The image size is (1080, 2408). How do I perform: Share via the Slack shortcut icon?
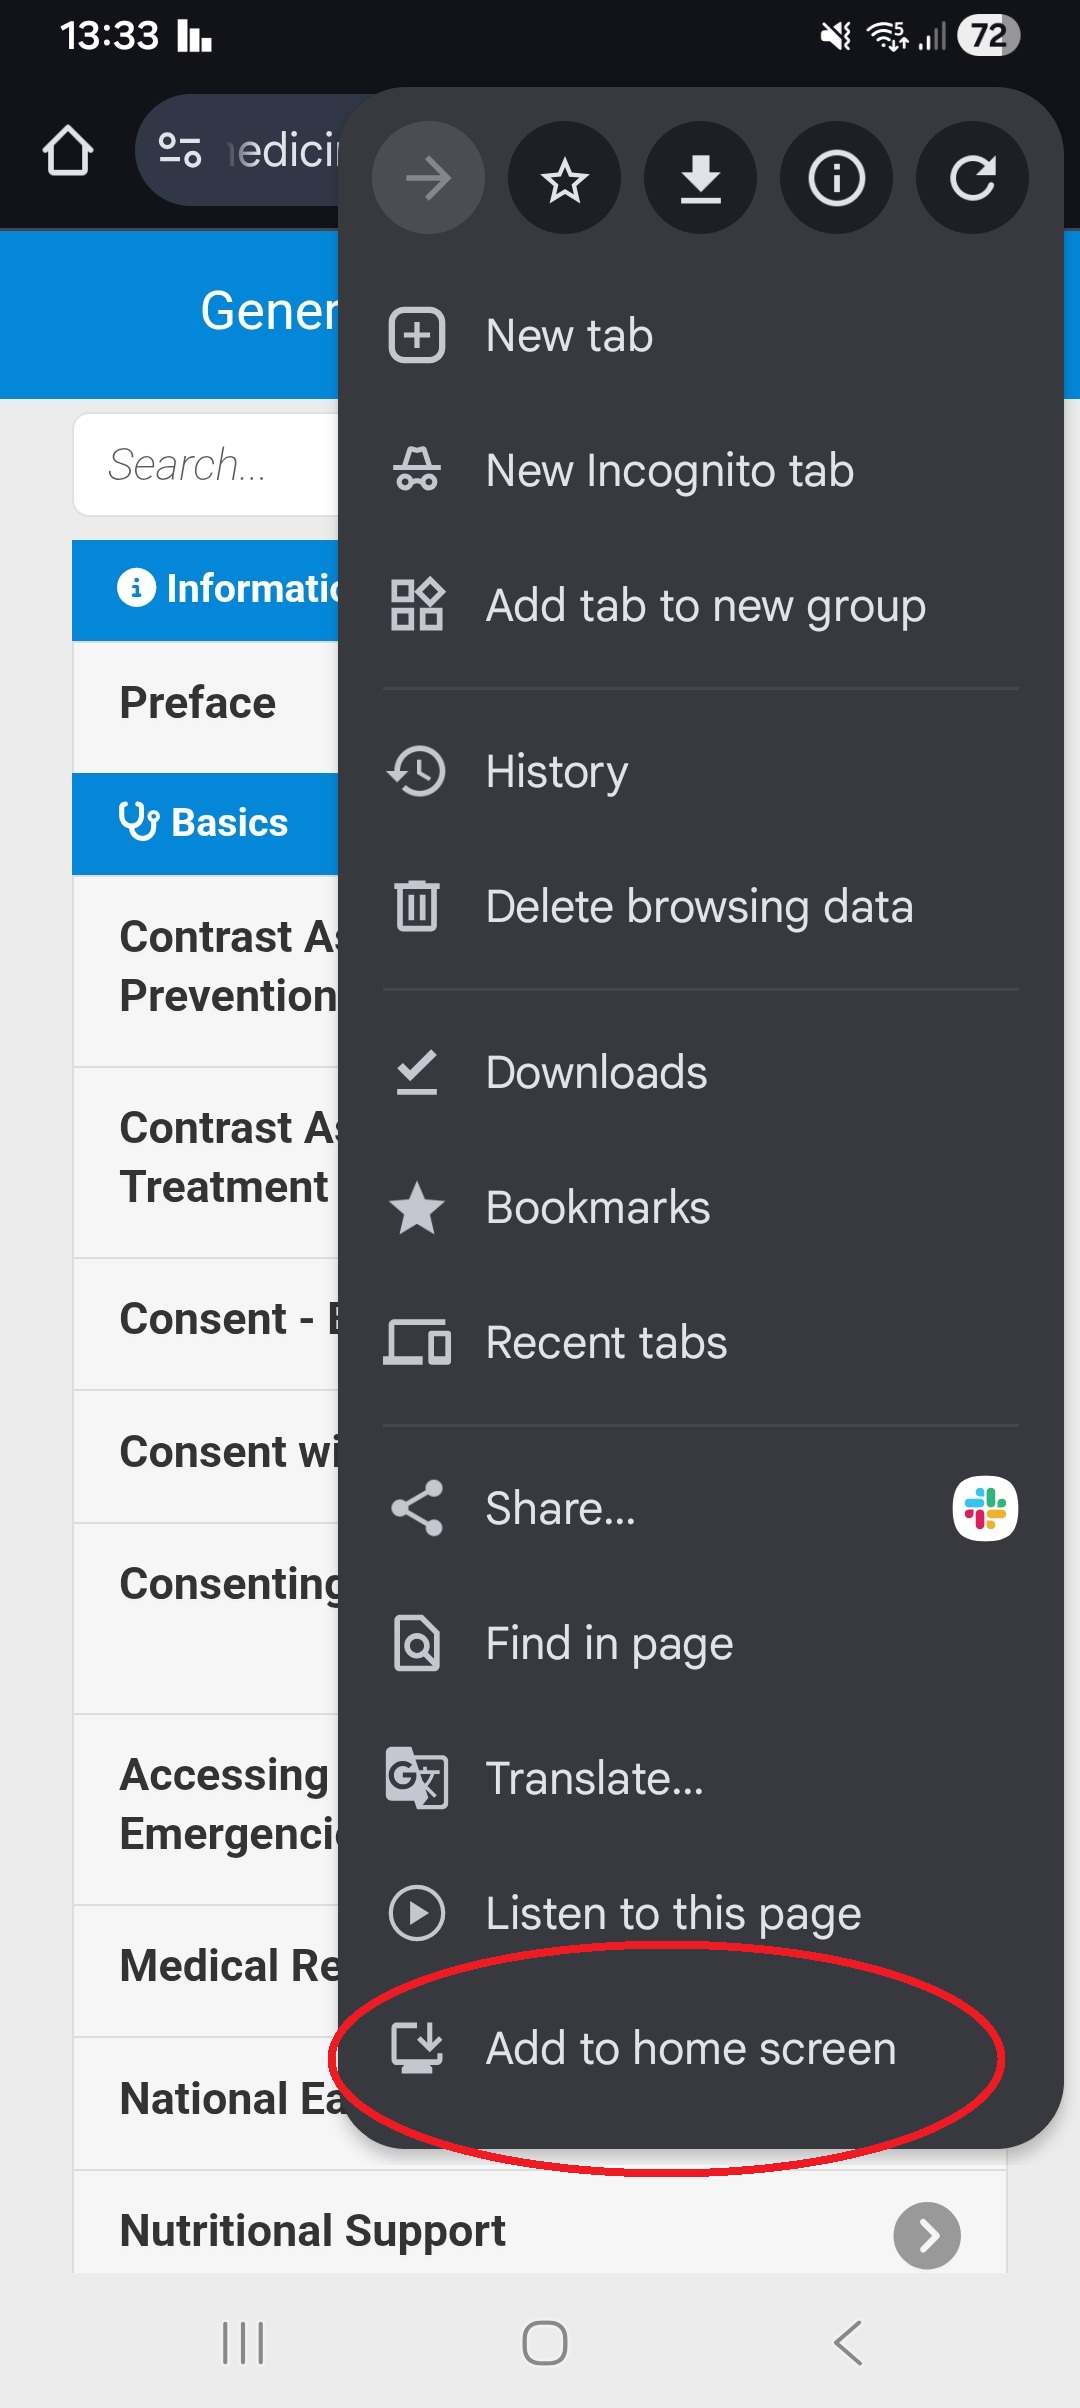tap(985, 1508)
